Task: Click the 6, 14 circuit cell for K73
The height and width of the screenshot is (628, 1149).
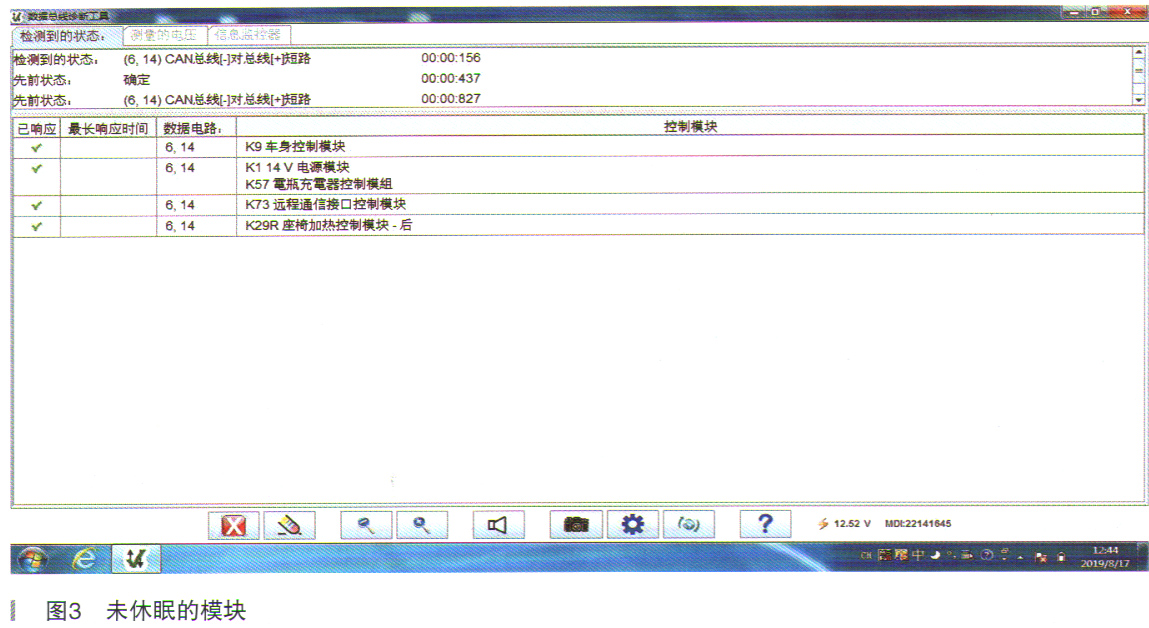Action: [196, 205]
